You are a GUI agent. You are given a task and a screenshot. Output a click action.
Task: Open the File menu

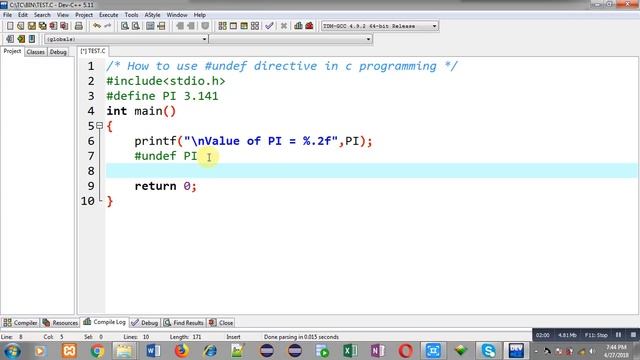pyautogui.click(x=7, y=15)
